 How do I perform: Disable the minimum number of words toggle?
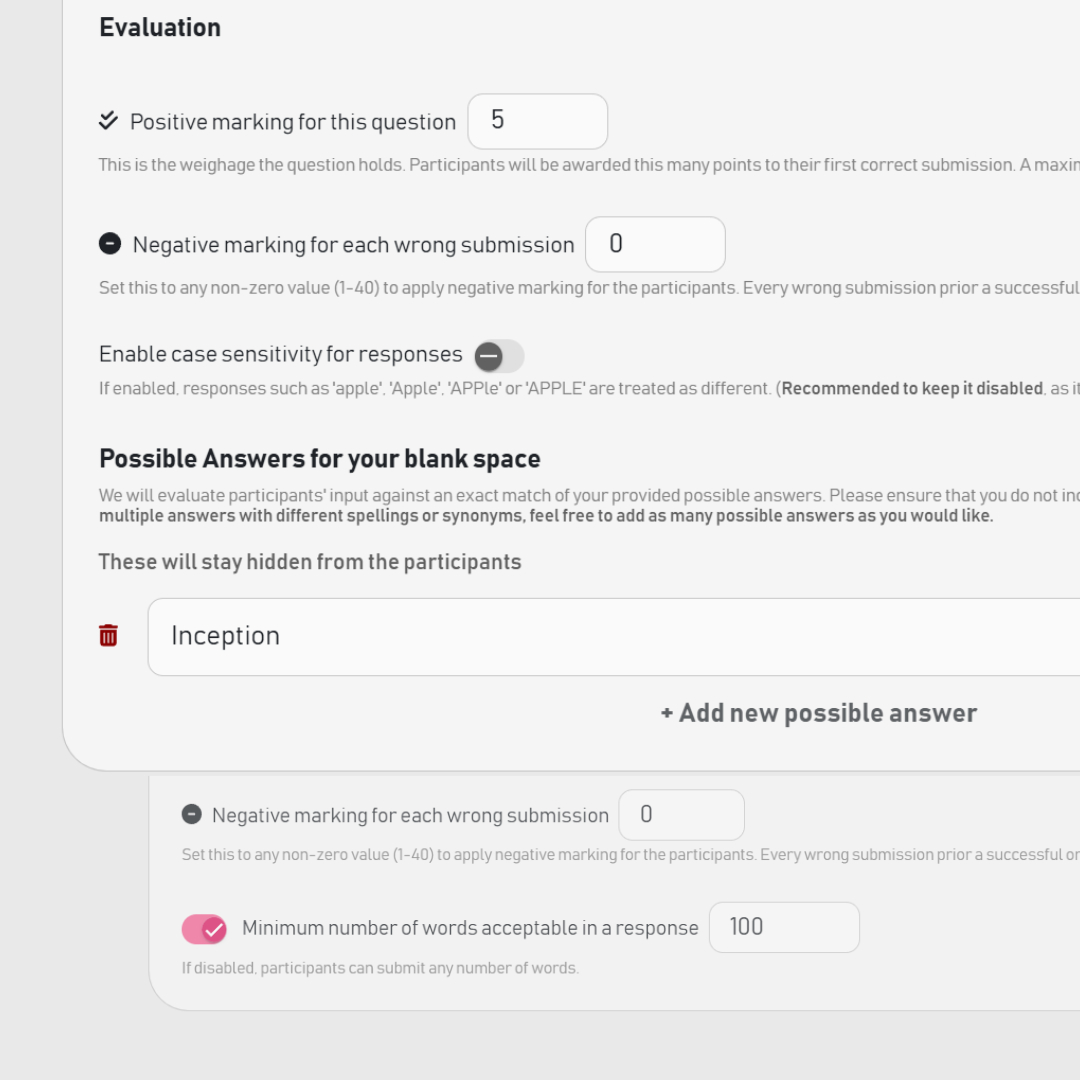tap(204, 929)
